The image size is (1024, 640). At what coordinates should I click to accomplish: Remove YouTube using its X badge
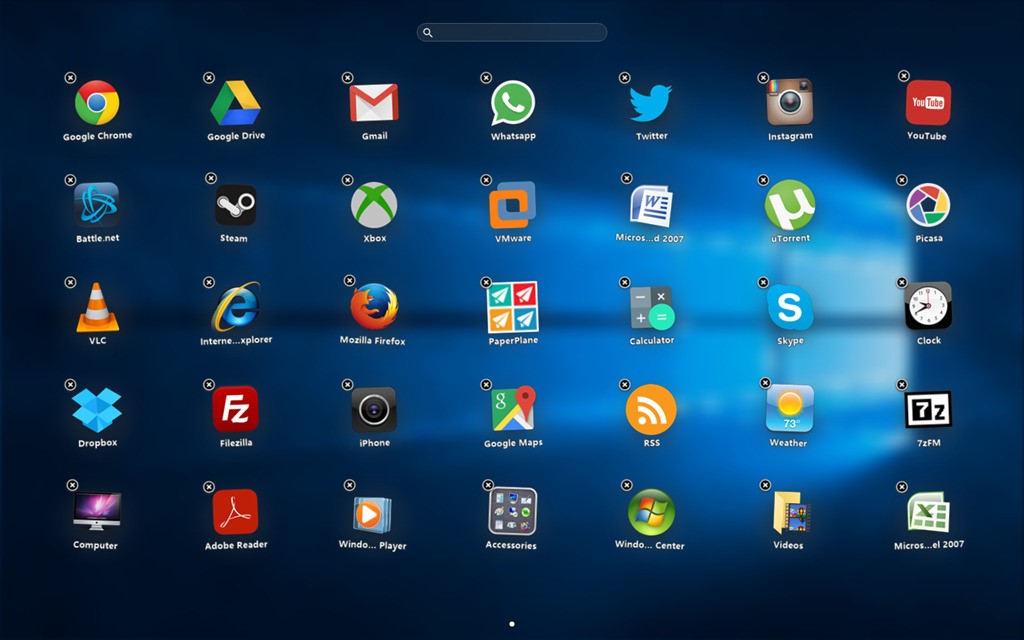click(x=904, y=76)
